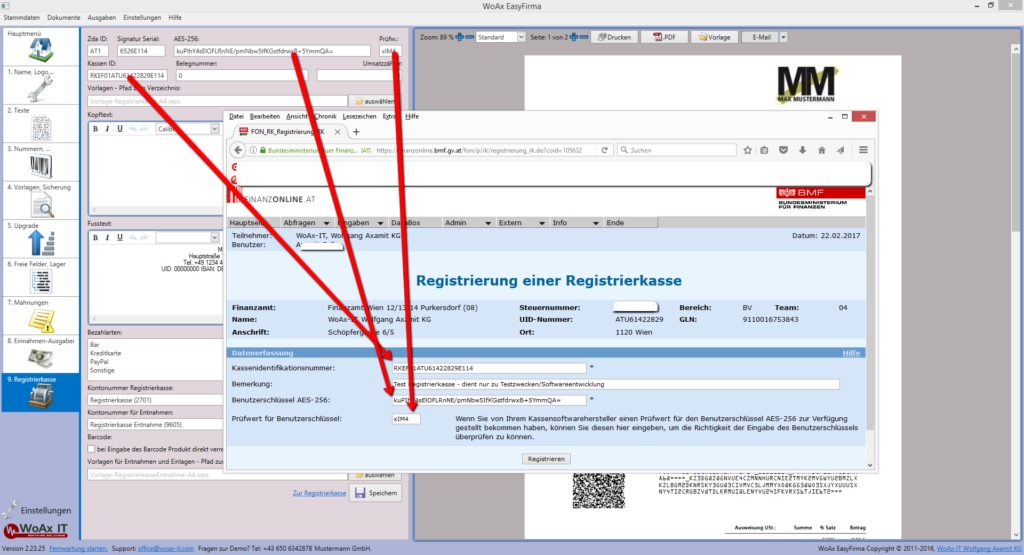This screenshot has width=1024, height=555.
Task: Apply bold in Fusstext editor toolbar
Action: tap(95, 238)
